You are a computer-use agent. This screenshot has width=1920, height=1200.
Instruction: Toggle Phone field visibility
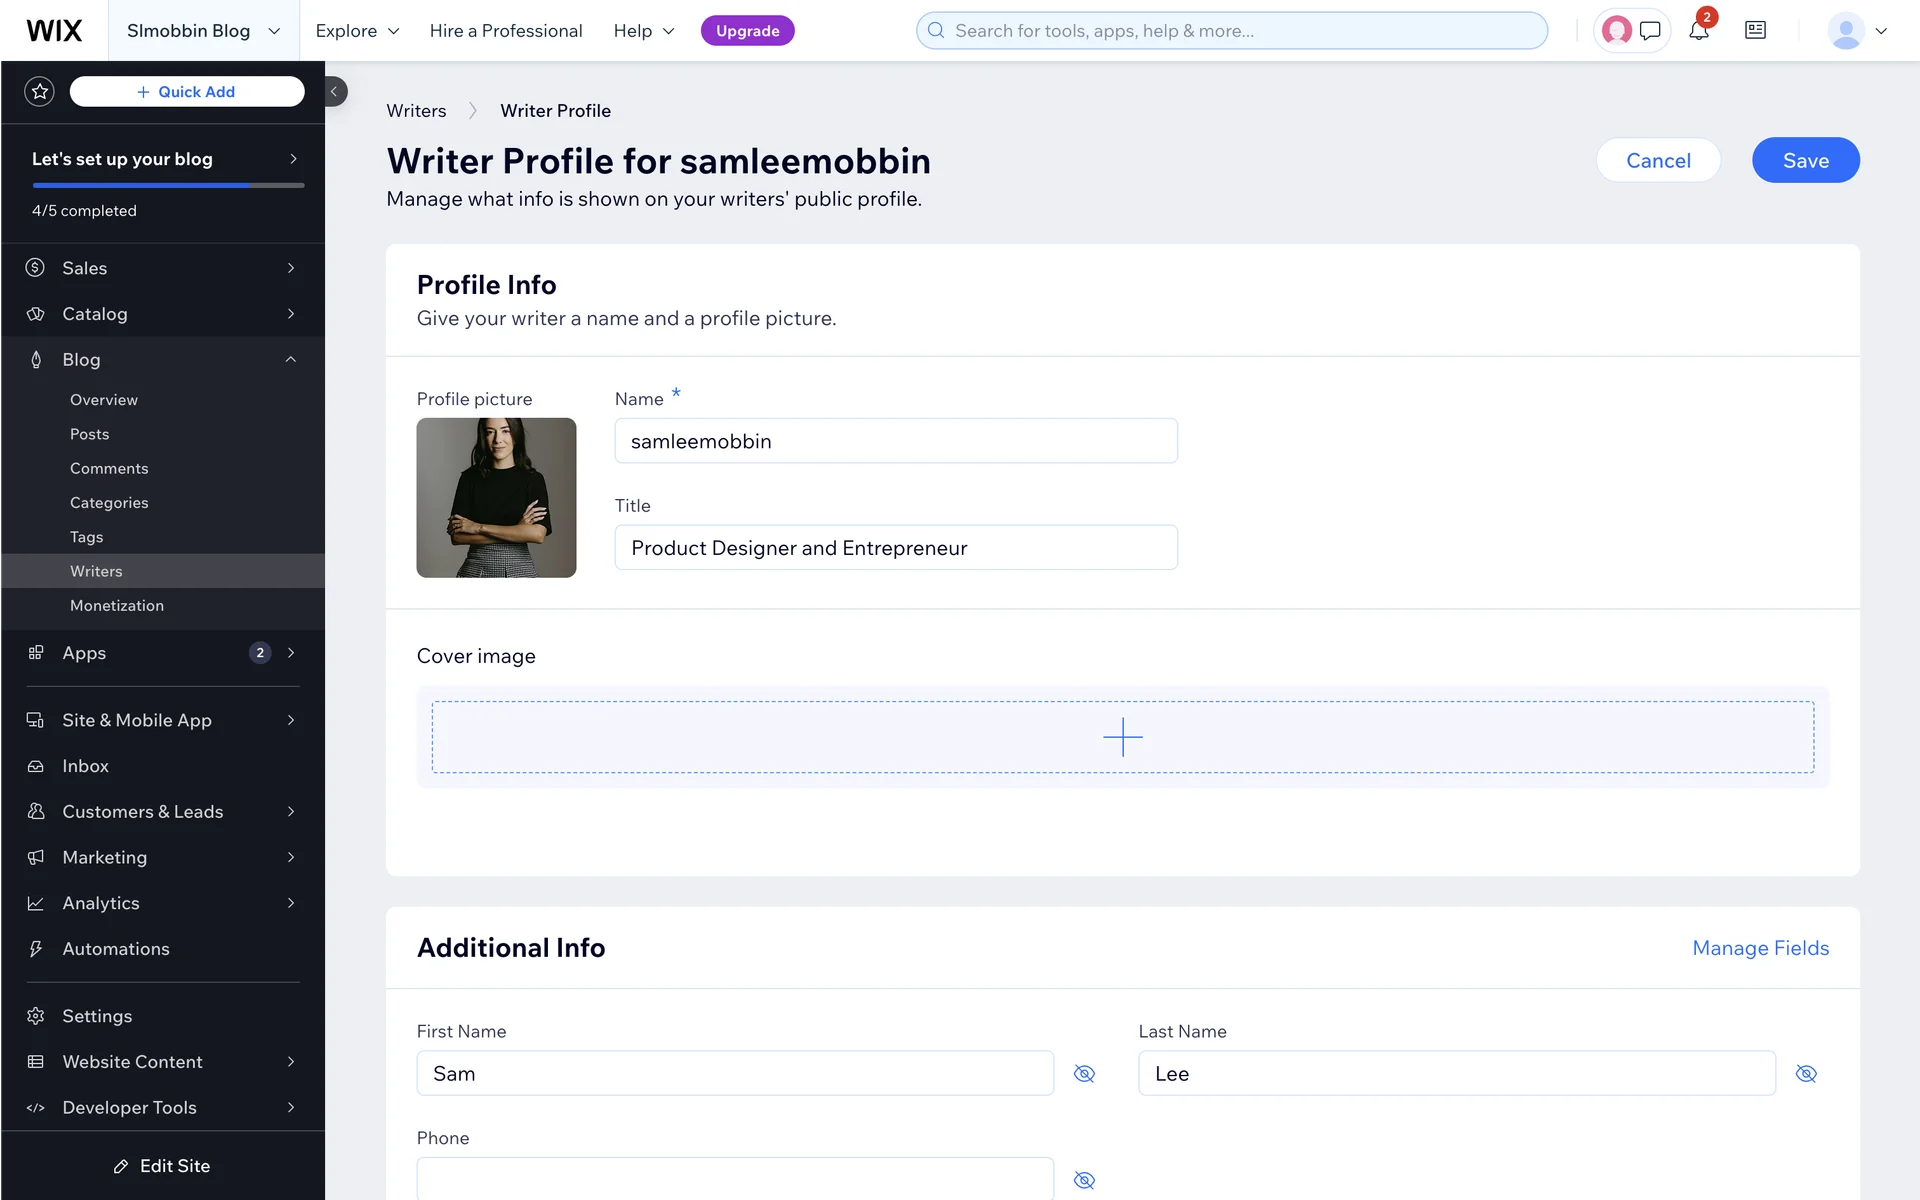1084,1181
